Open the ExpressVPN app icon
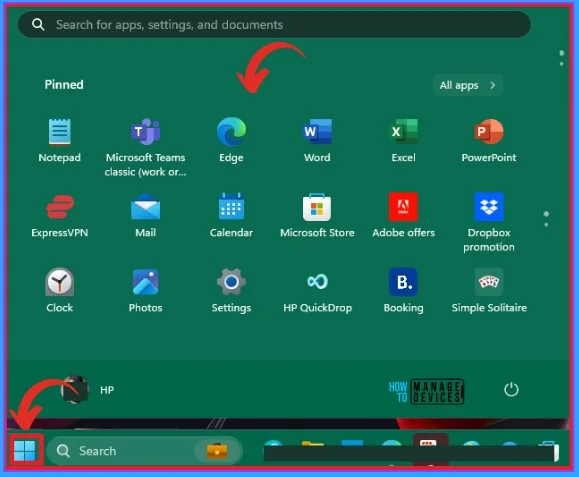The image size is (579, 477). click(x=59, y=207)
